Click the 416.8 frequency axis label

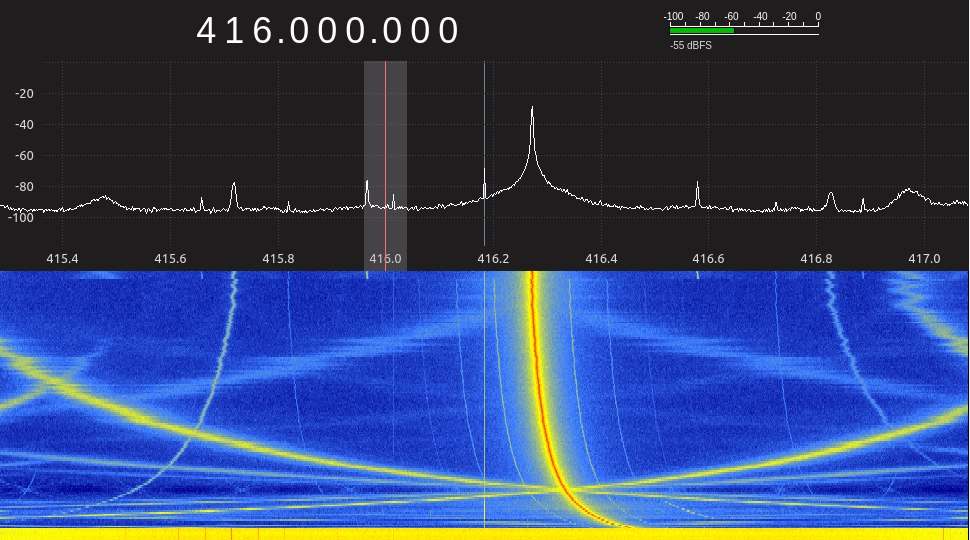point(817,259)
